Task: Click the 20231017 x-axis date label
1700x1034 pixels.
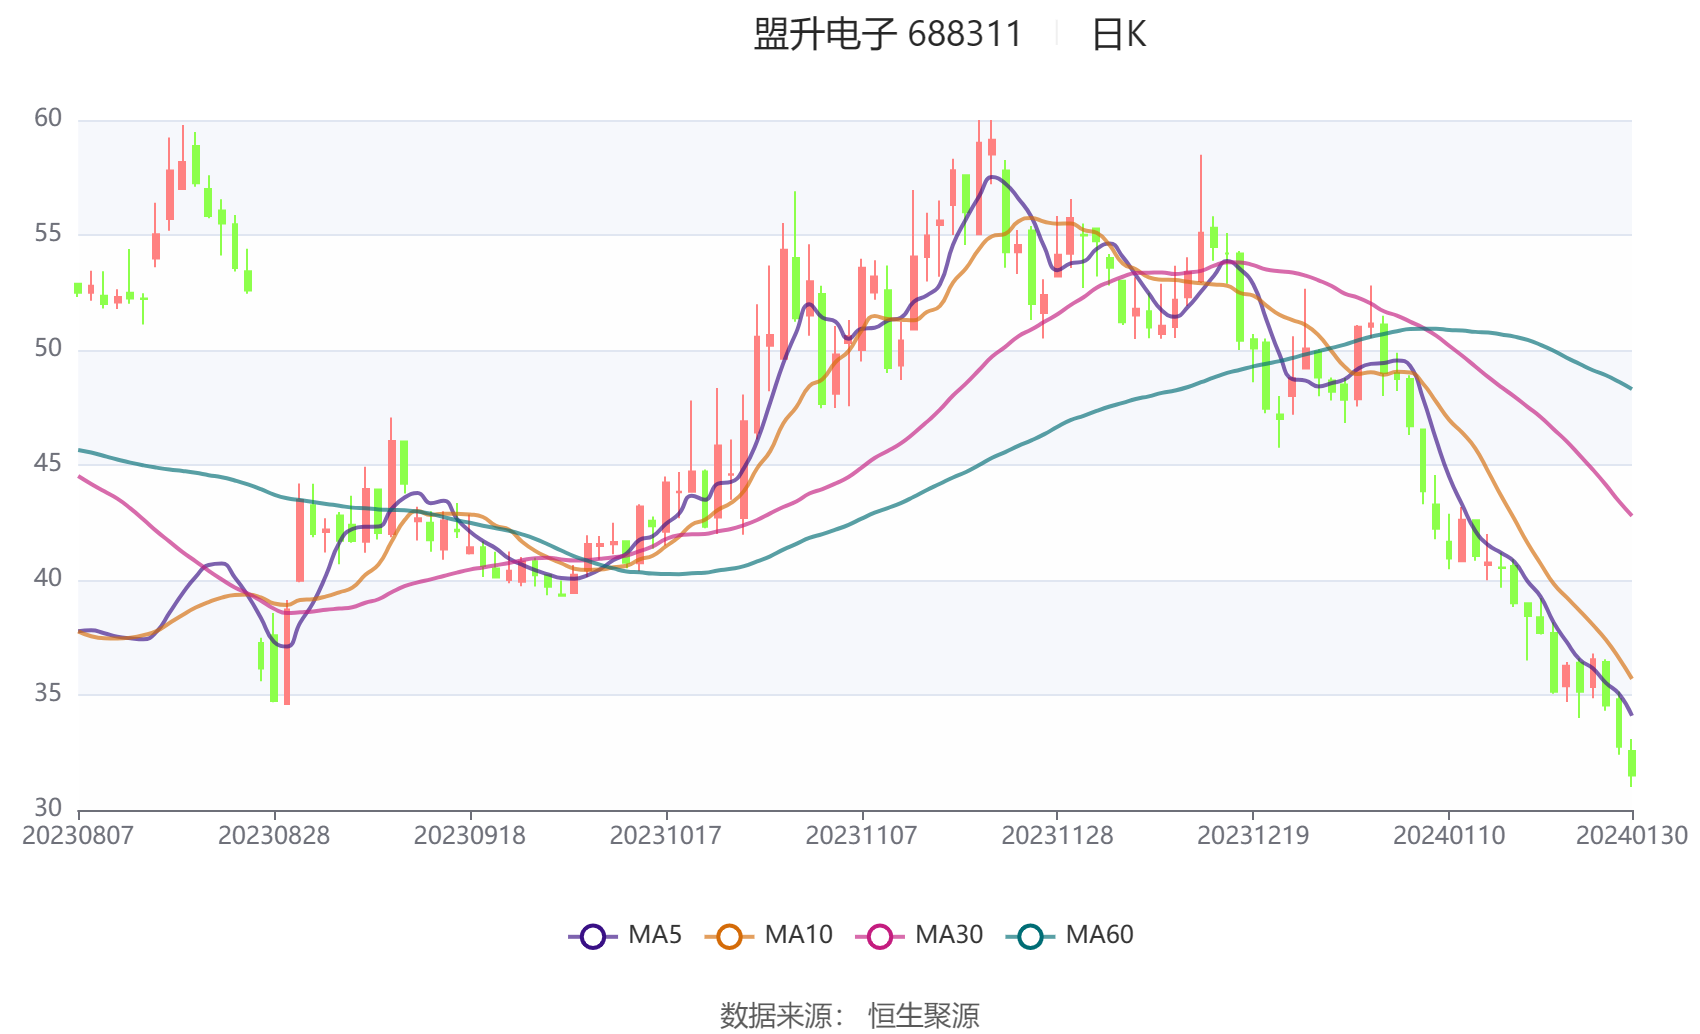Action: (666, 835)
